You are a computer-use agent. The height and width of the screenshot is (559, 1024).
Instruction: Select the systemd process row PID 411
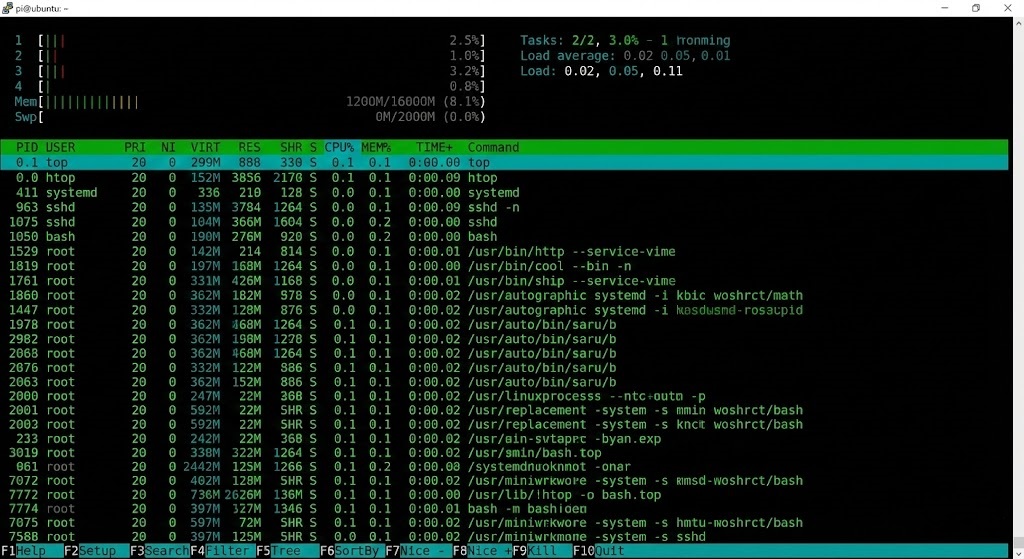(x=504, y=193)
